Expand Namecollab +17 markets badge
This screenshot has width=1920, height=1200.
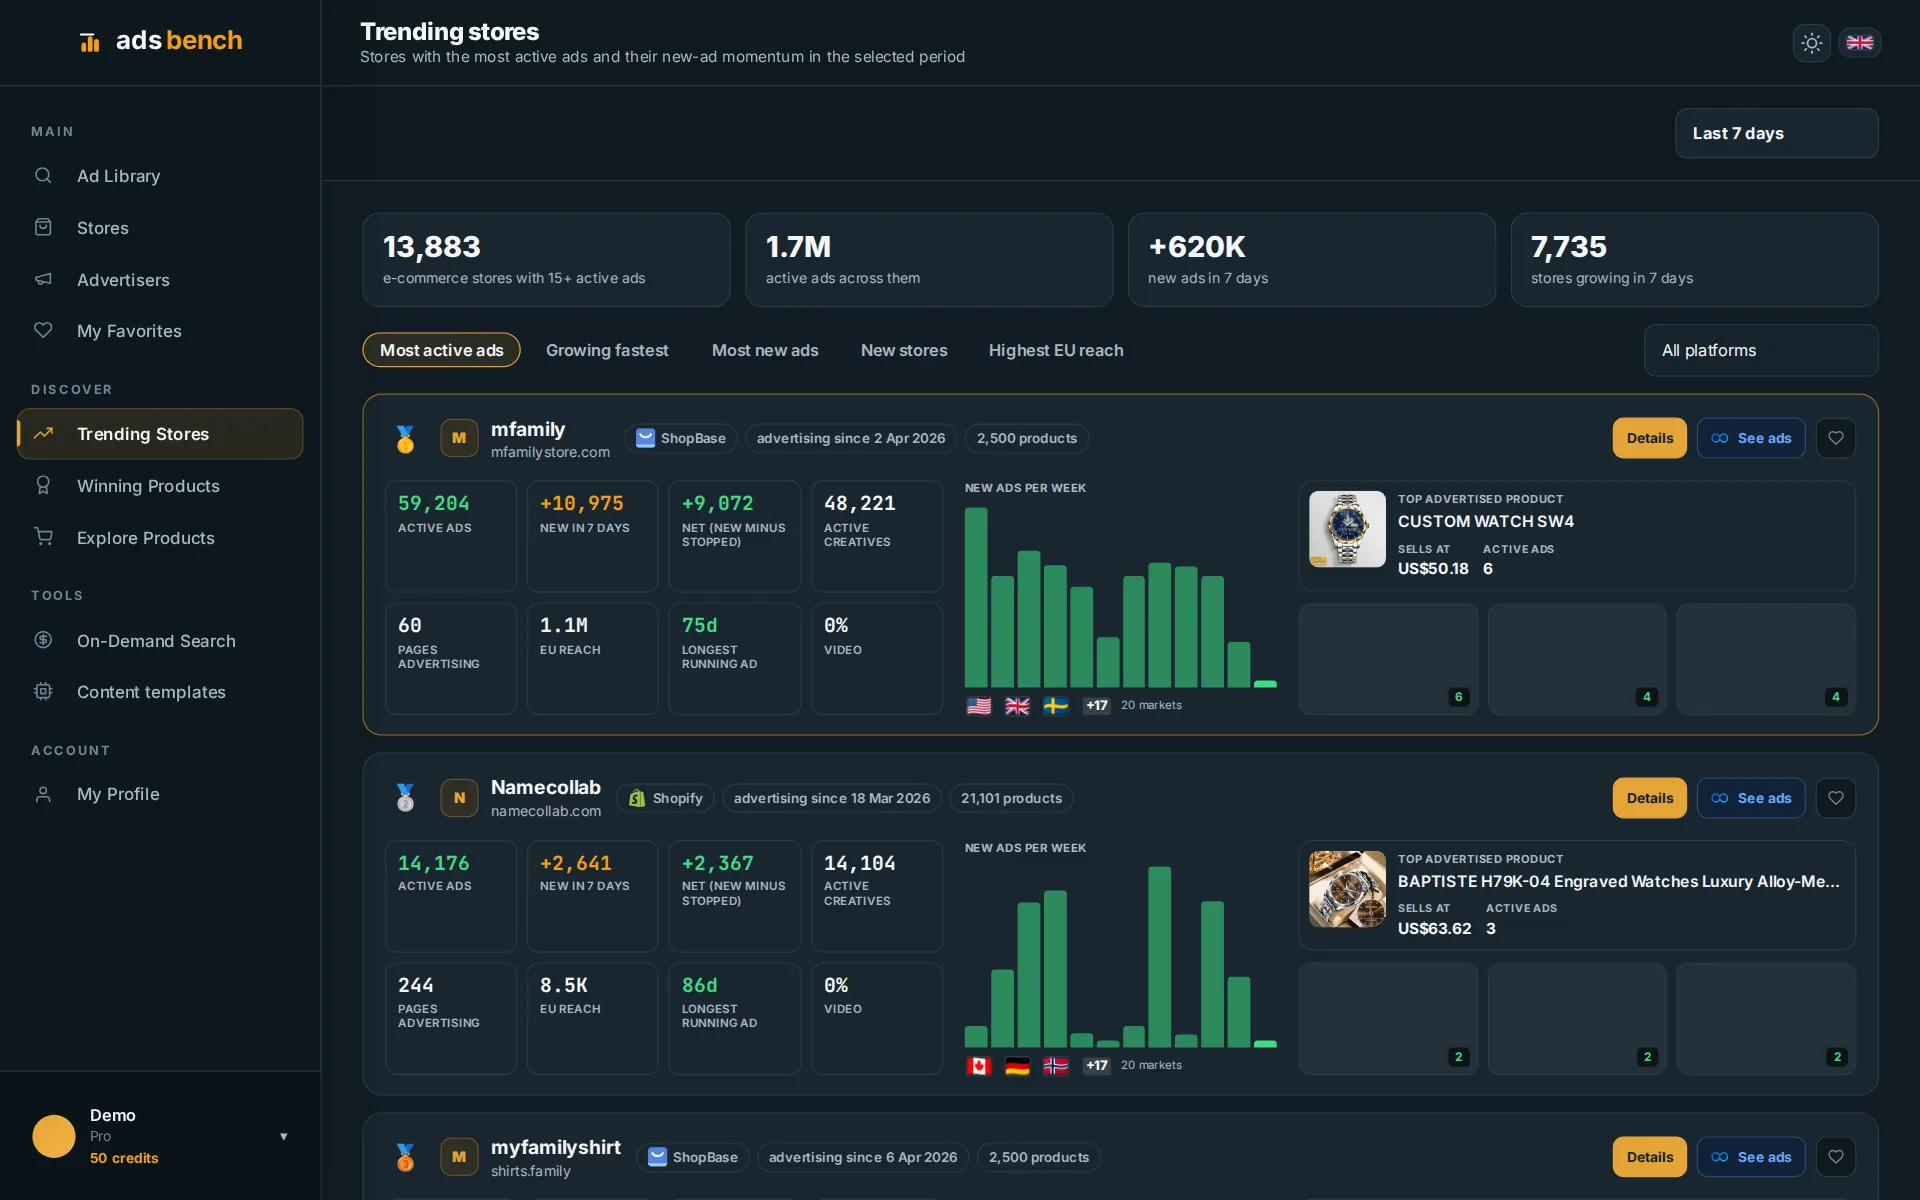(x=1097, y=1065)
